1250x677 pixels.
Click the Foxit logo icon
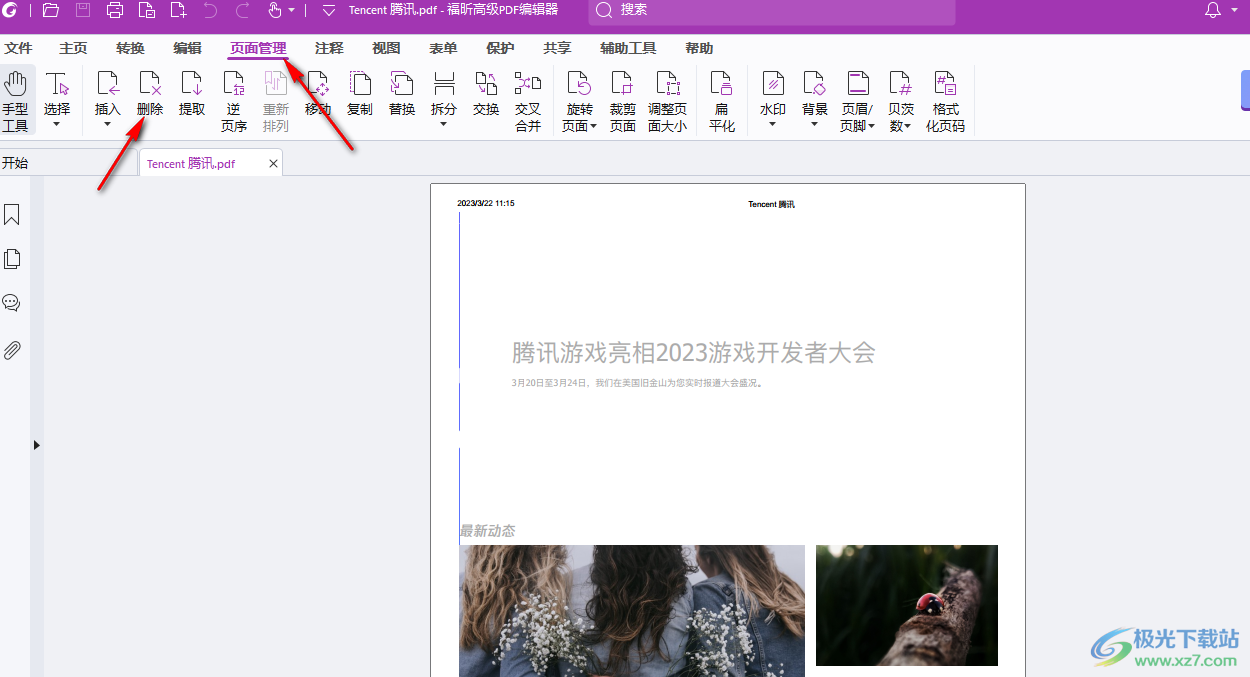11,10
